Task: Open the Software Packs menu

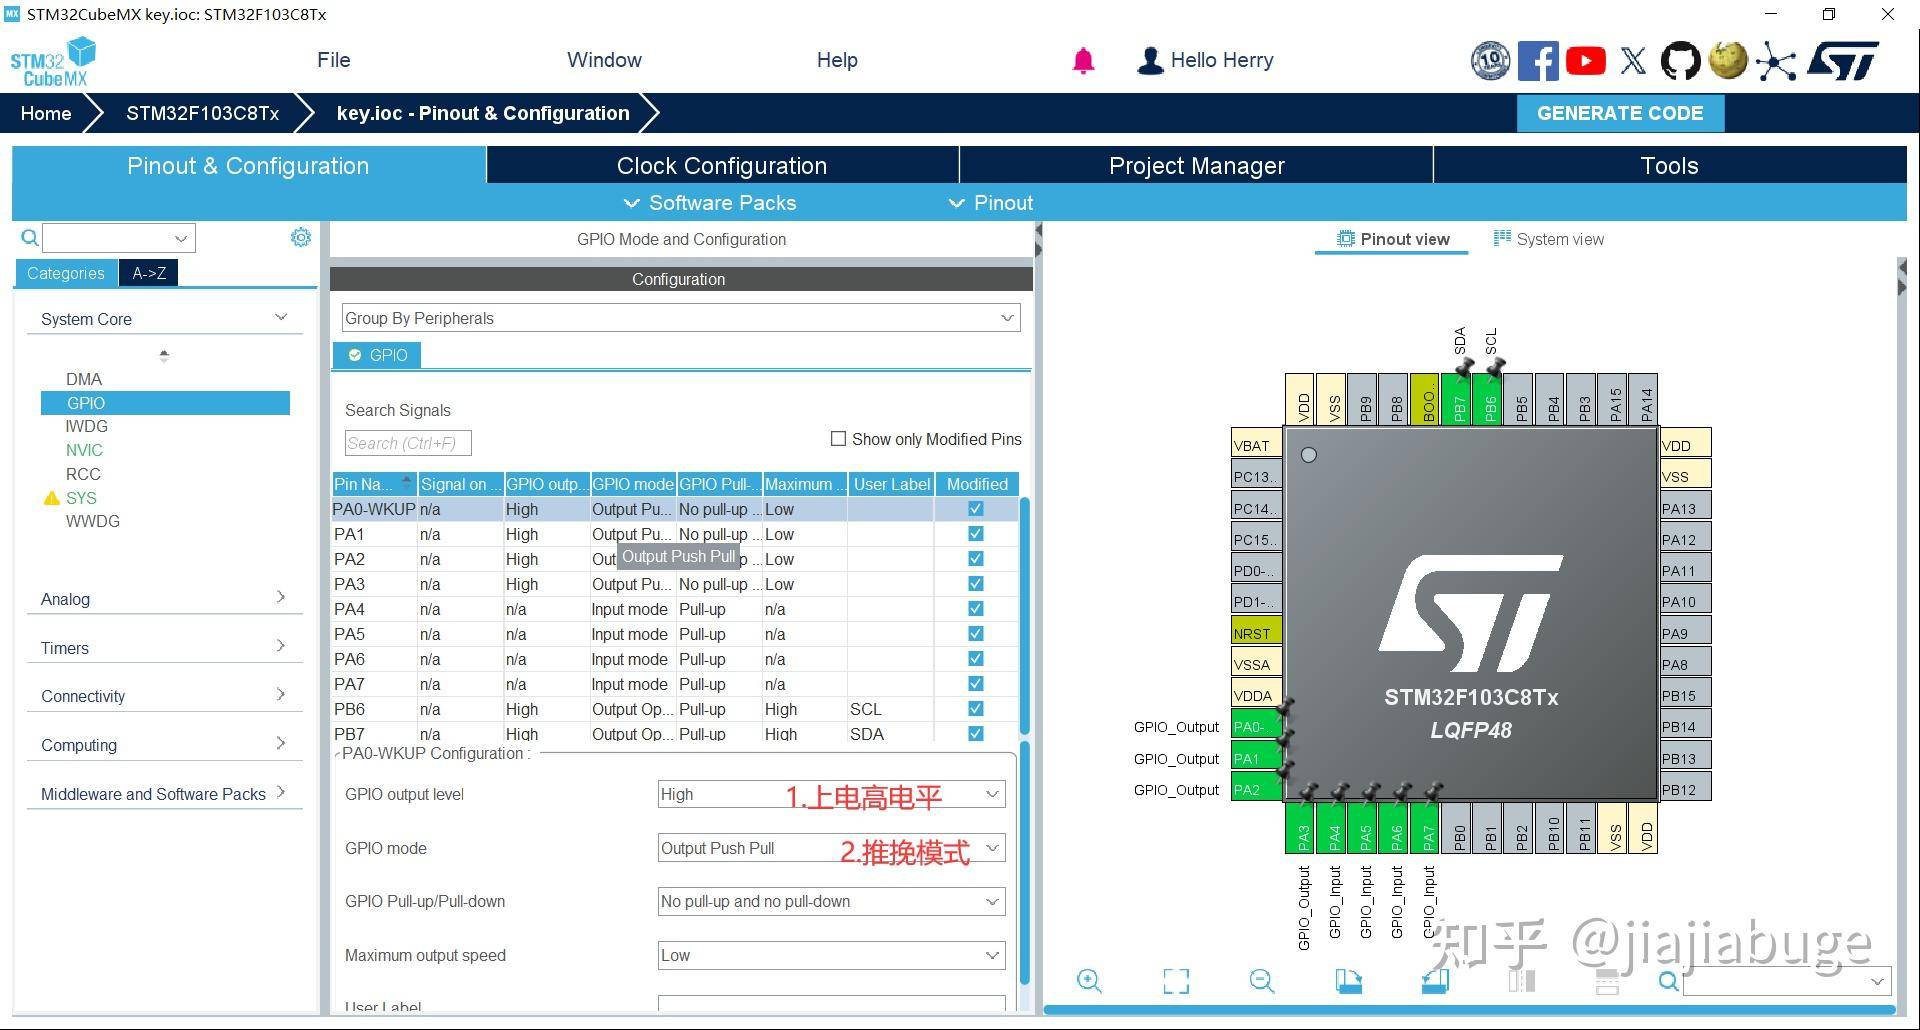Action: (x=710, y=203)
